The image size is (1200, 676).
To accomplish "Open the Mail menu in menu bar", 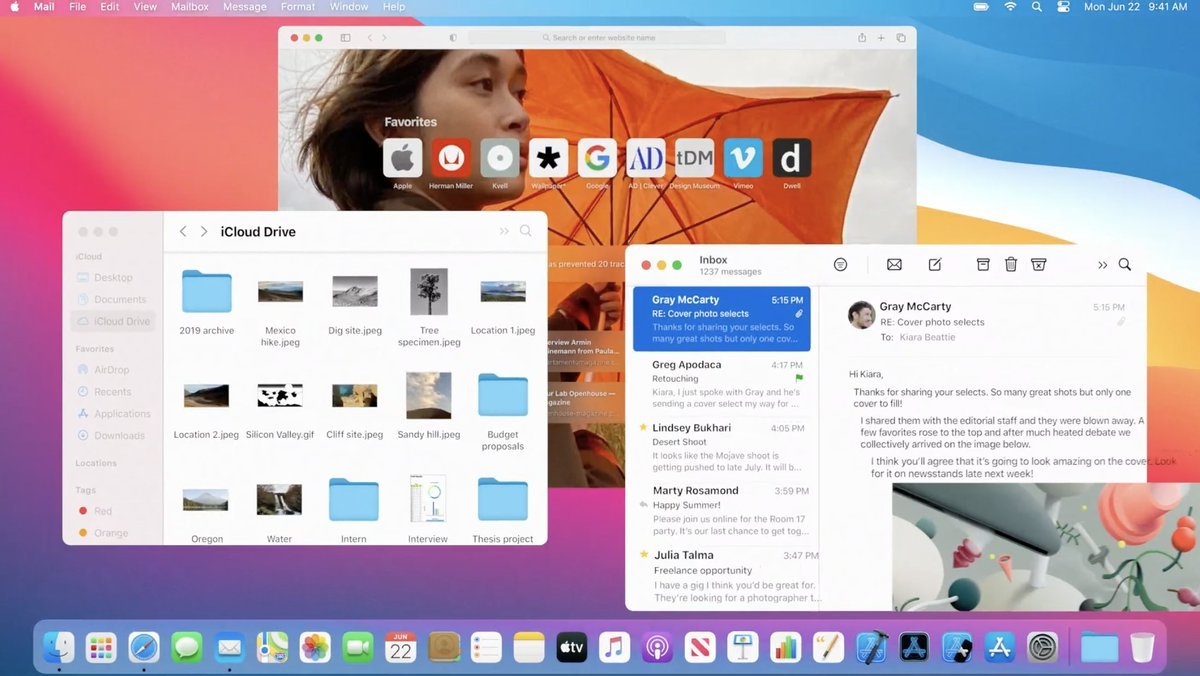I will coord(44,7).
